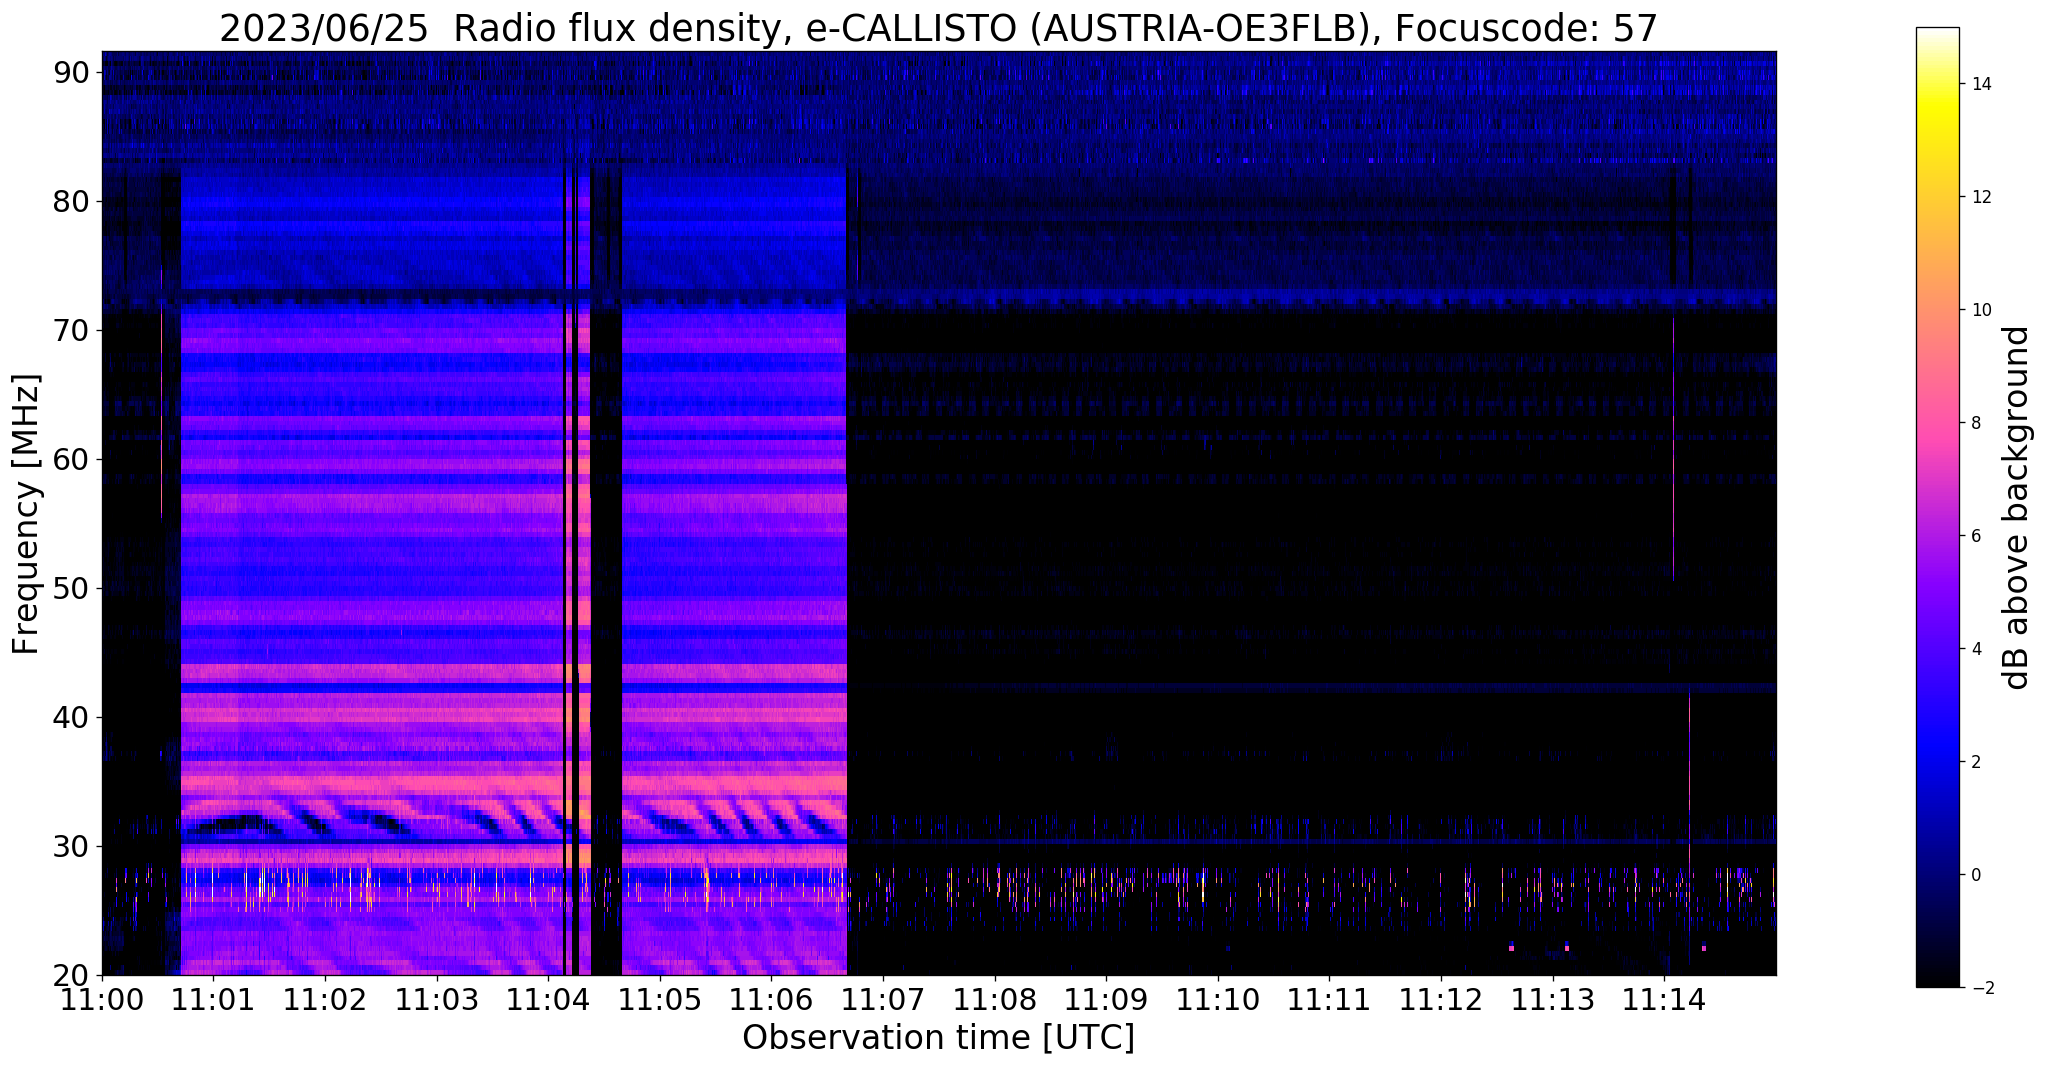Click the 11:14 time tick label

tap(1665, 999)
